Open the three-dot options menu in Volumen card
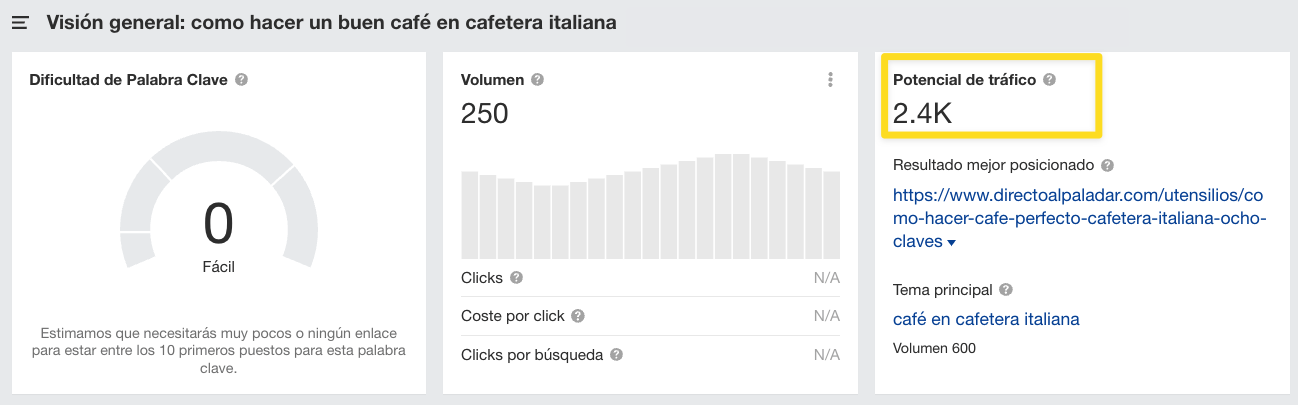Viewport: 1298px width, 405px height. pos(830,80)
